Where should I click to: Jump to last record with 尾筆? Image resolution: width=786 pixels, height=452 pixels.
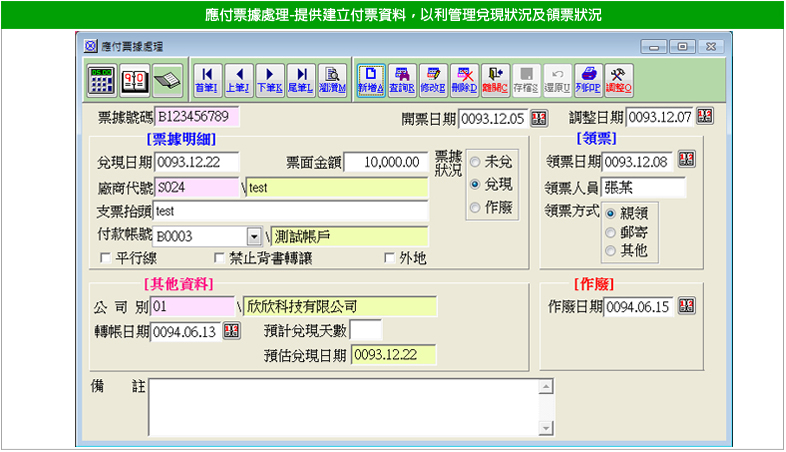tap(300, 79)
